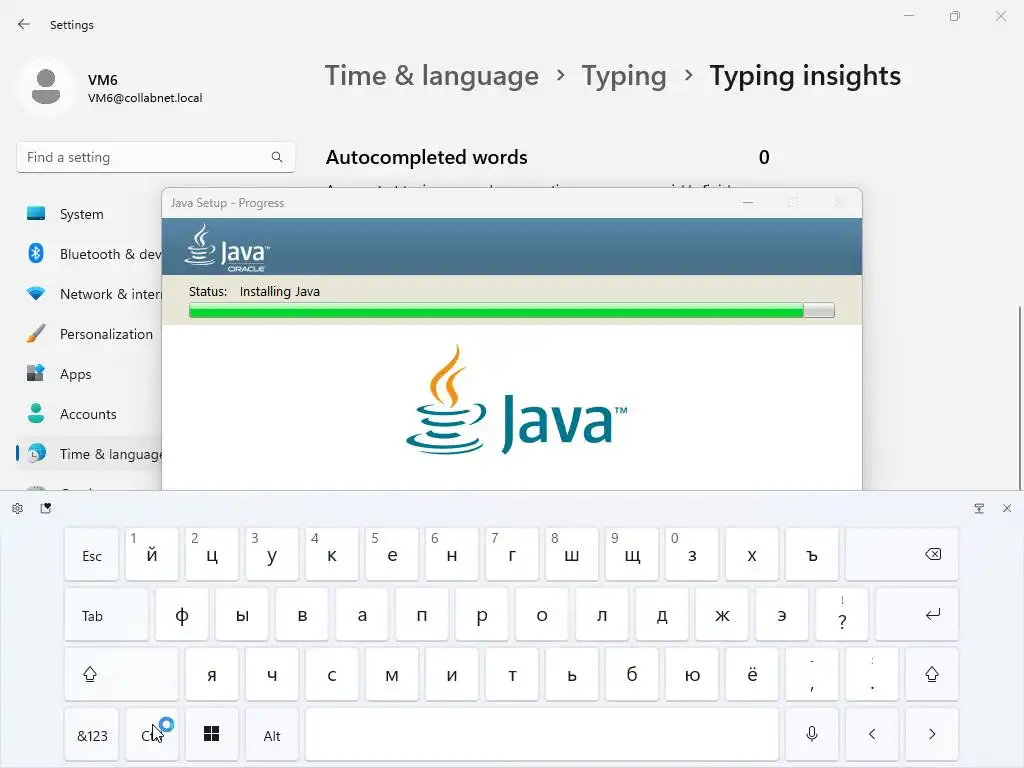Click the Time & language globe icon
This screenshot has height=768, width=1024.
(x=37, y=453)
